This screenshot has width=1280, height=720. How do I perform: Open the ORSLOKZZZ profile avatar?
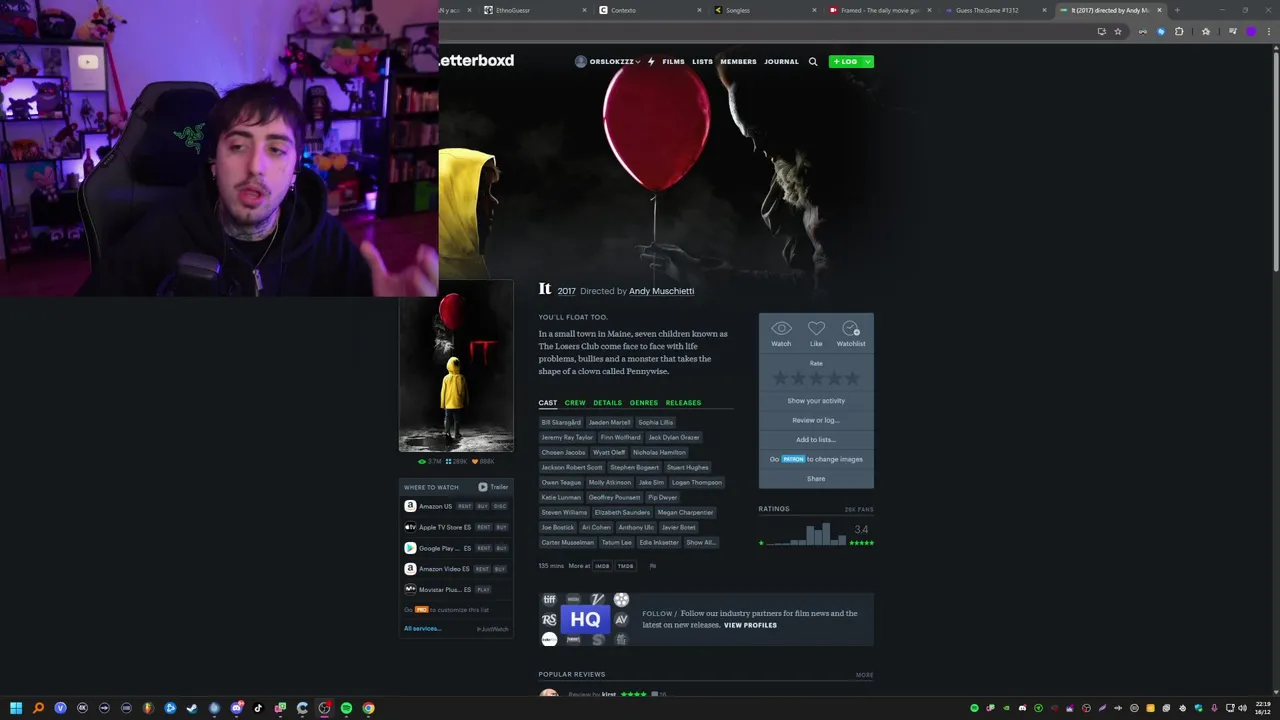(581, 62)
